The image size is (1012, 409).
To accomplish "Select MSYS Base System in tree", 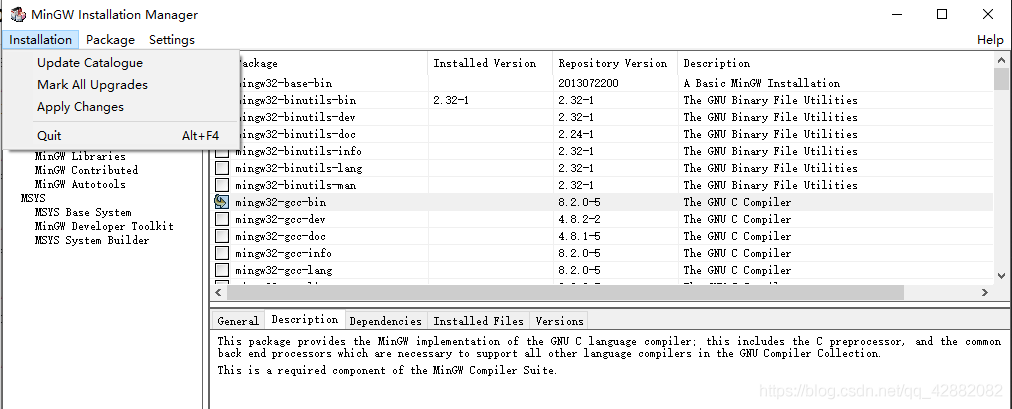I will (83, 212).
